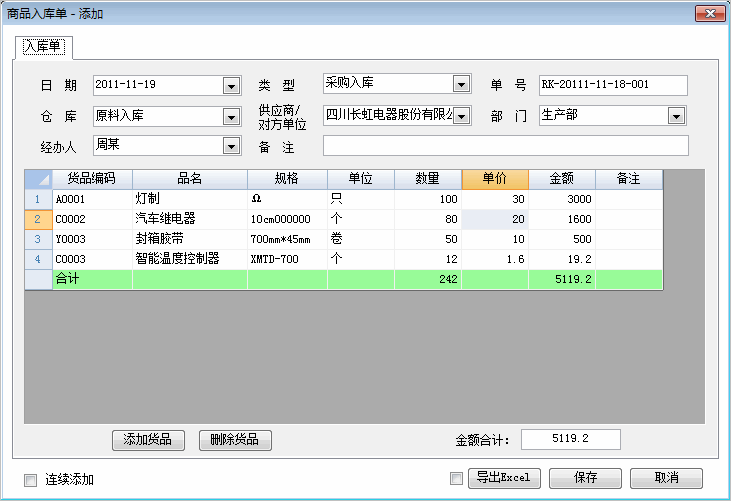Open the 日期 date dropdown

pos(232,85)
